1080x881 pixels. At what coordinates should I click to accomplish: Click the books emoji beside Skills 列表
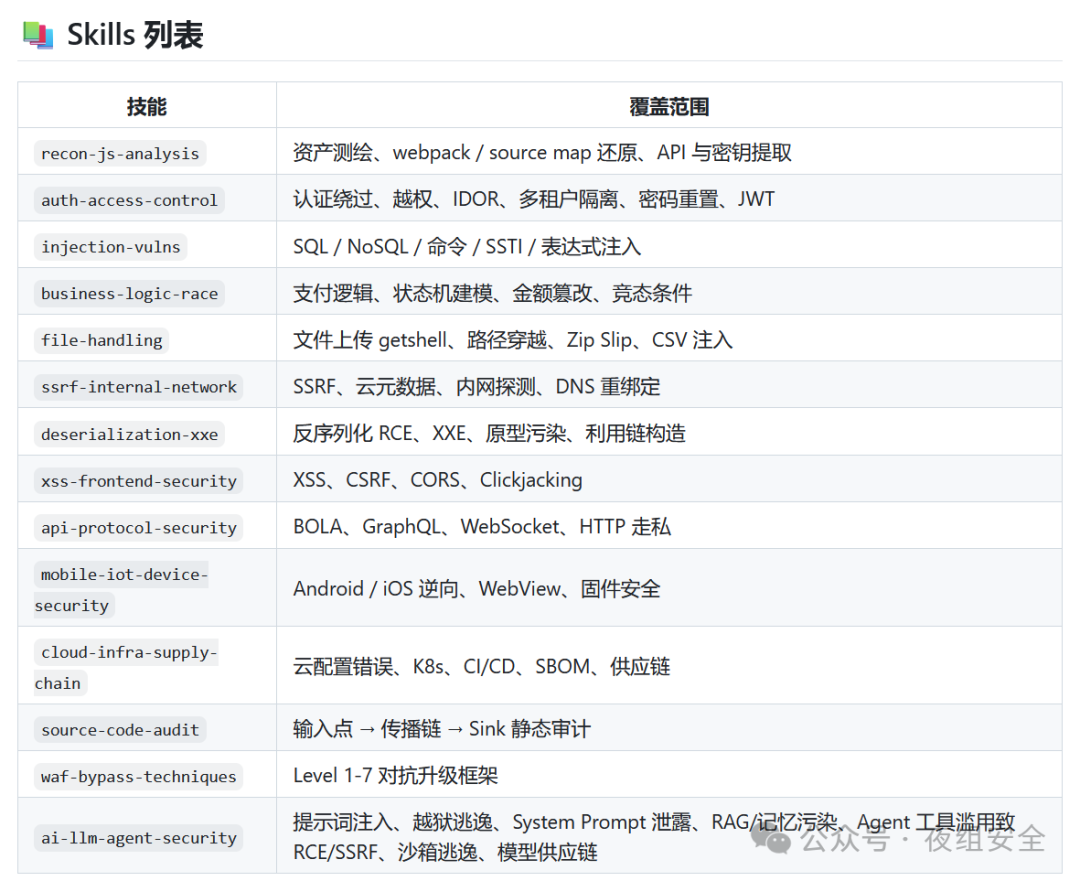click(37, 34)
